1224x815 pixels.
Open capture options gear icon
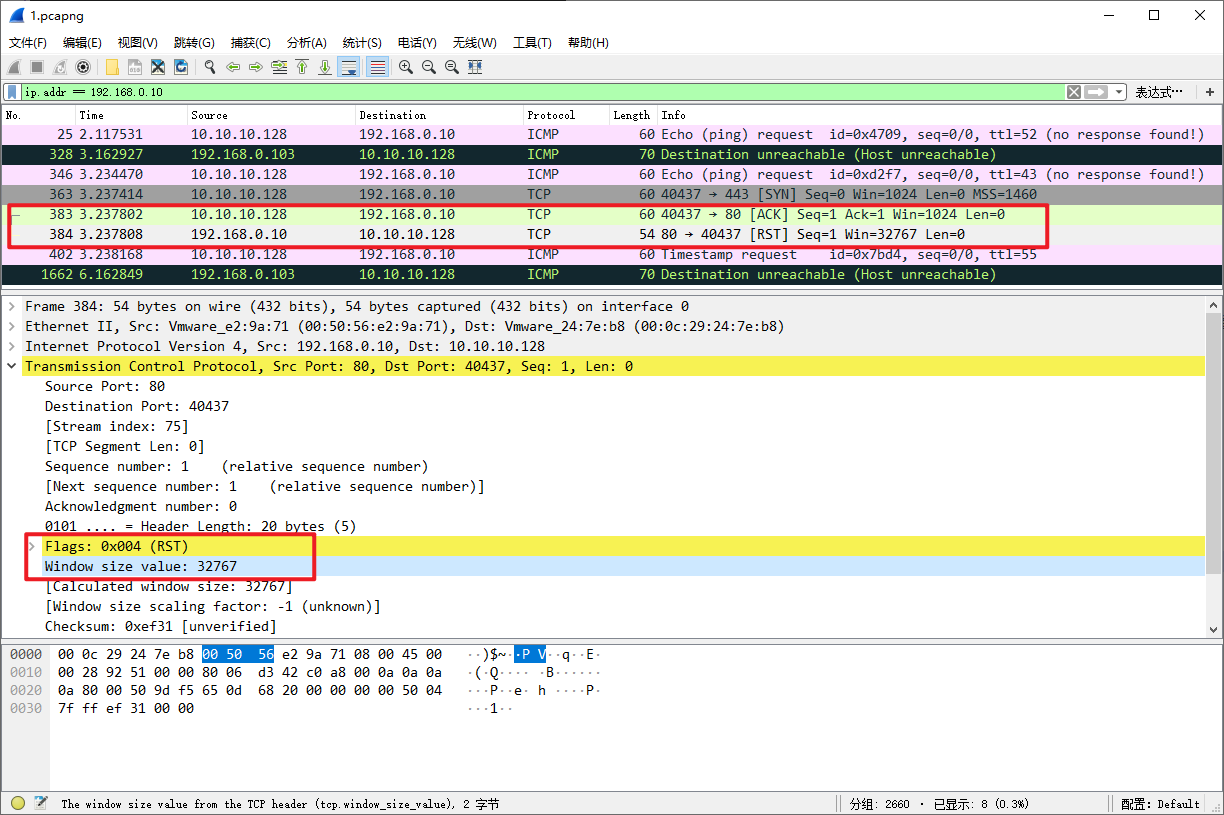[x=83, y=67]
